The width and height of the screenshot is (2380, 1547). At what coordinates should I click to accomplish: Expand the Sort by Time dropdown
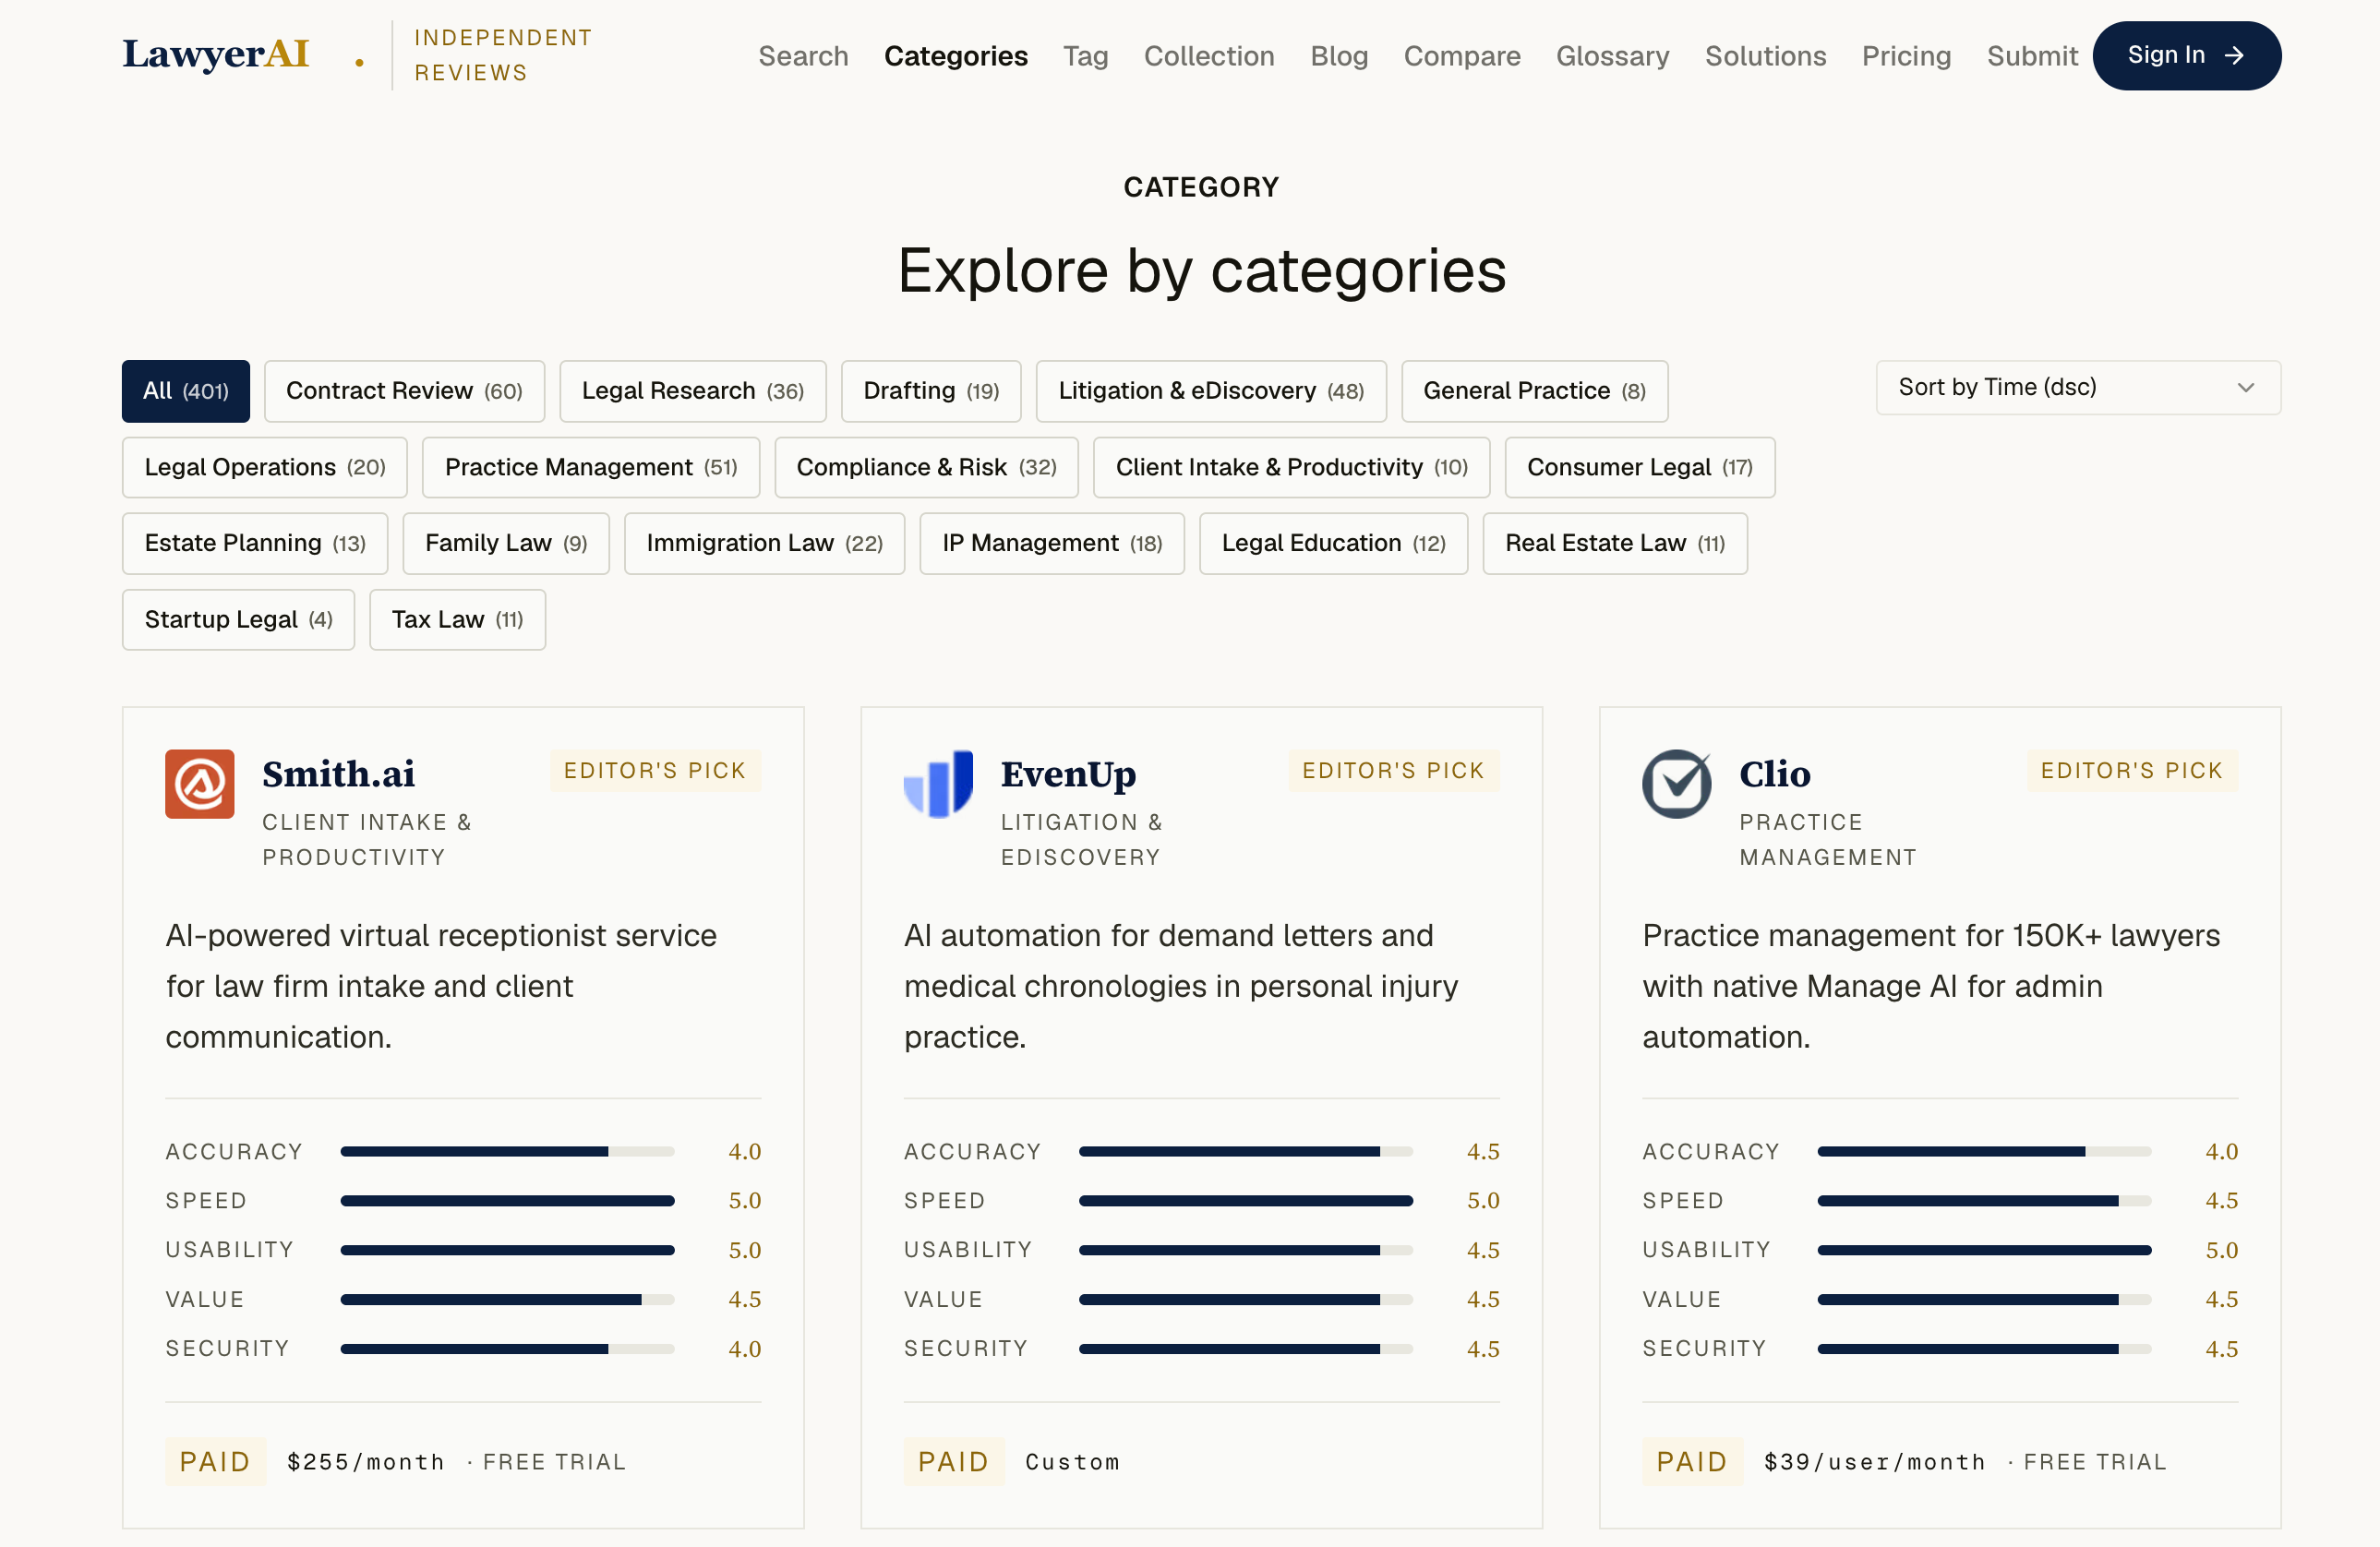(2078, 388)
